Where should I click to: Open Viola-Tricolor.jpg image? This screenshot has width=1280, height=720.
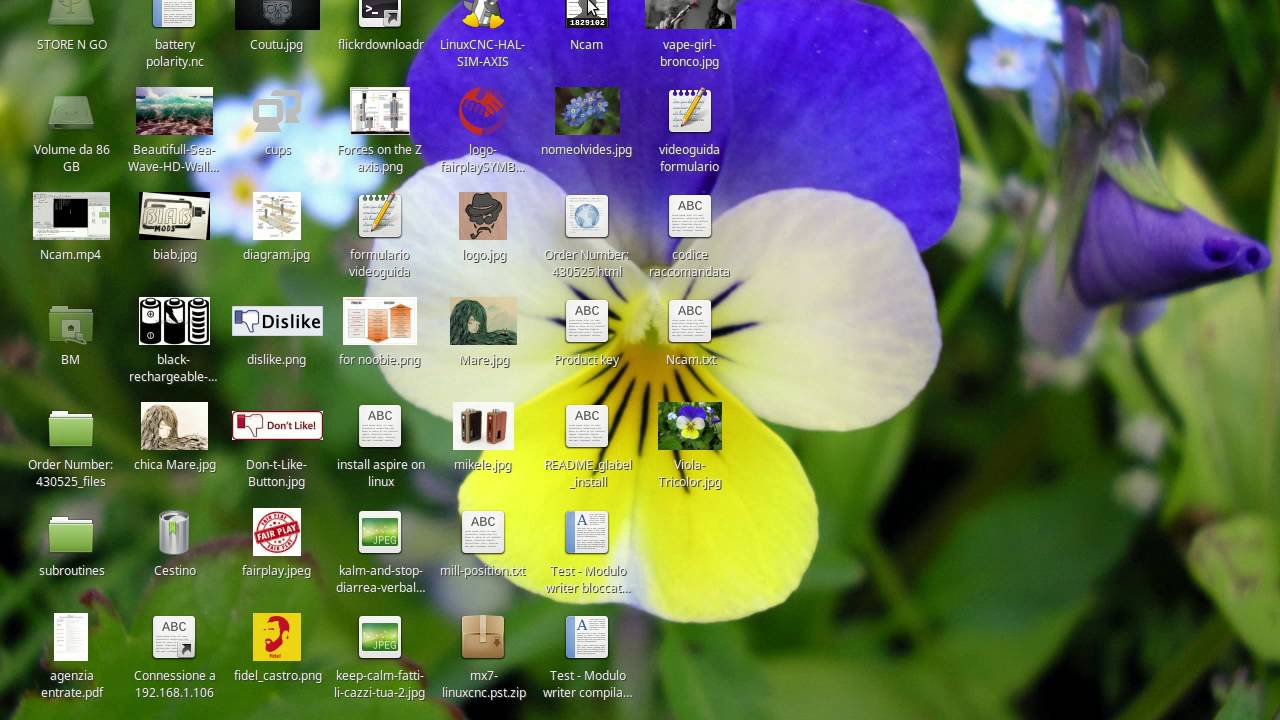[690, 426]
